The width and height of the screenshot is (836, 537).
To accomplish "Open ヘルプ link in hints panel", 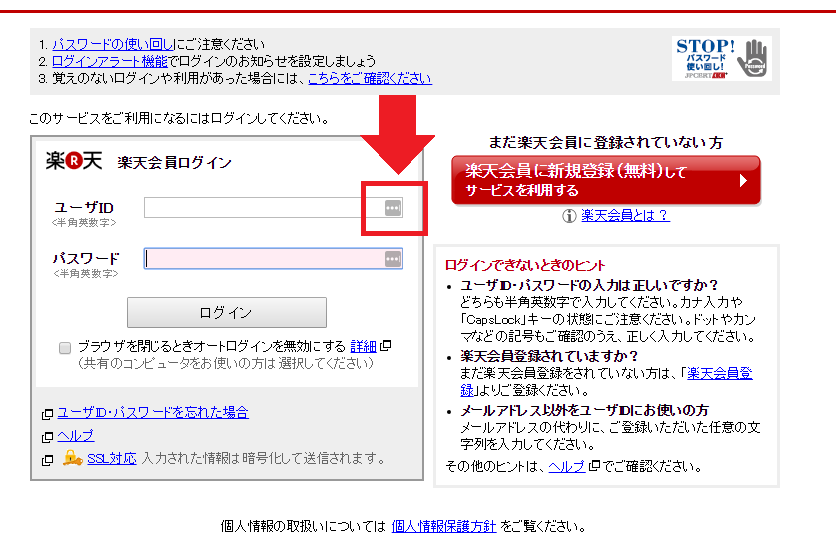I will point(567,467).
